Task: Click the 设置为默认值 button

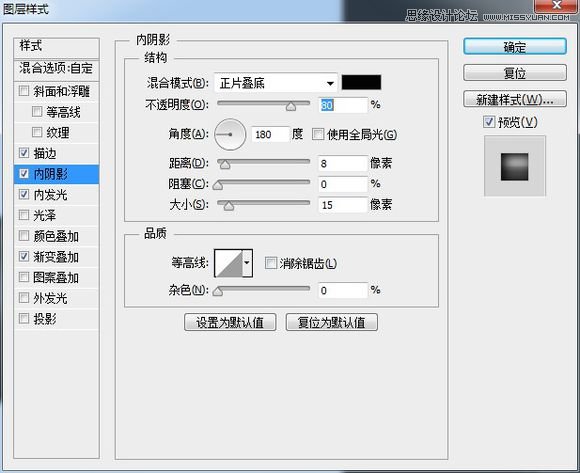Action: (230, 322)
